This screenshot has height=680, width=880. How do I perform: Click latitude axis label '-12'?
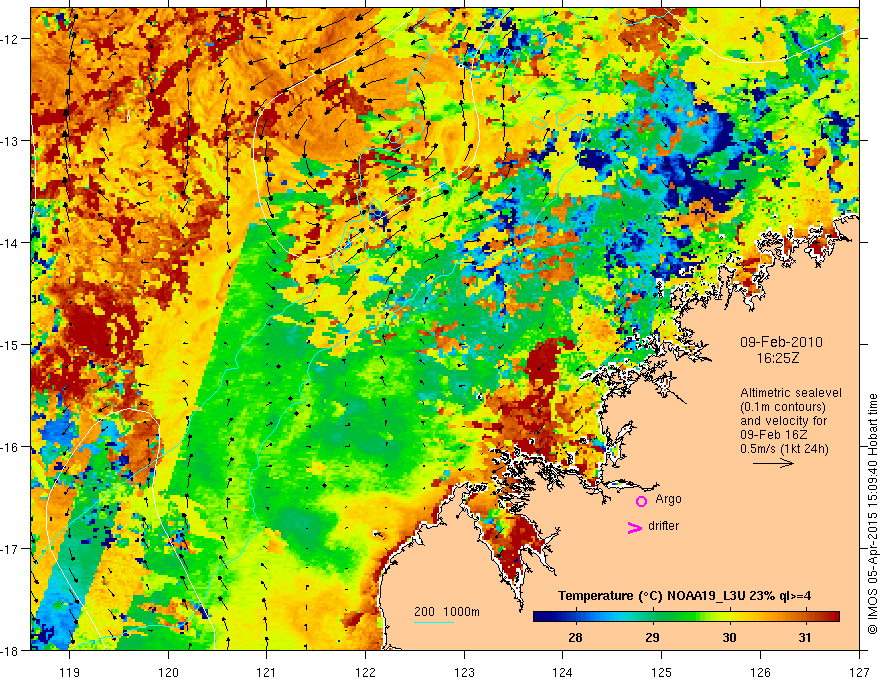[10, 39]
